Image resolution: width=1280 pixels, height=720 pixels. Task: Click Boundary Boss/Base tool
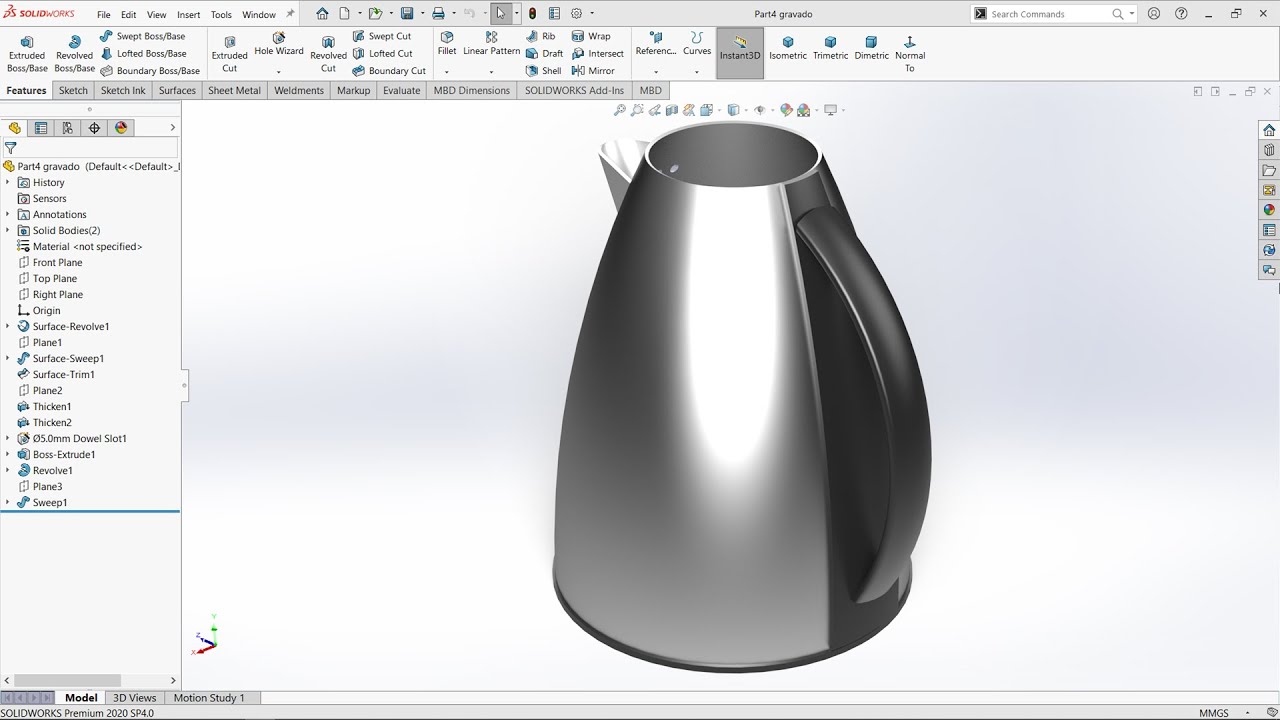(x=150, y=71)
